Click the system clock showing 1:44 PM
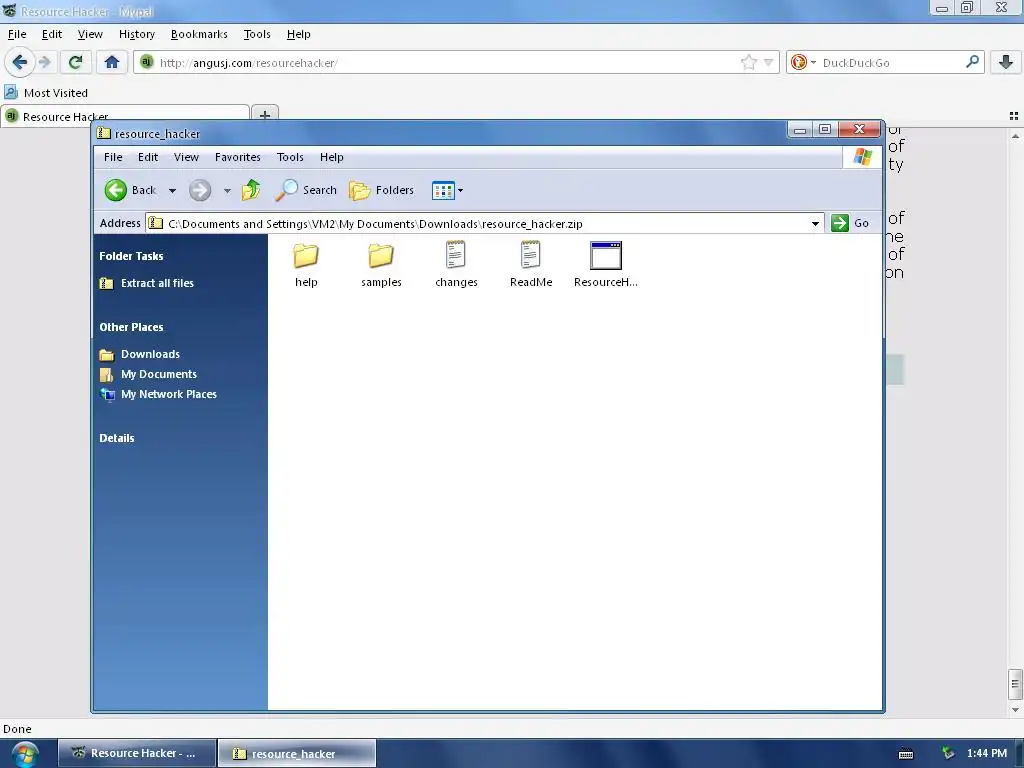 click(987, 753)
